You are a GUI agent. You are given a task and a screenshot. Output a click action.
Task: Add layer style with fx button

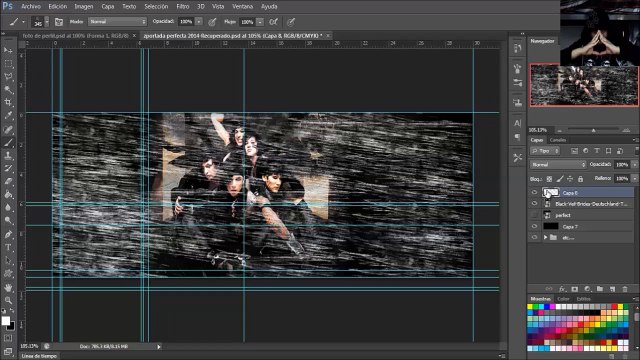coord(562,289)
